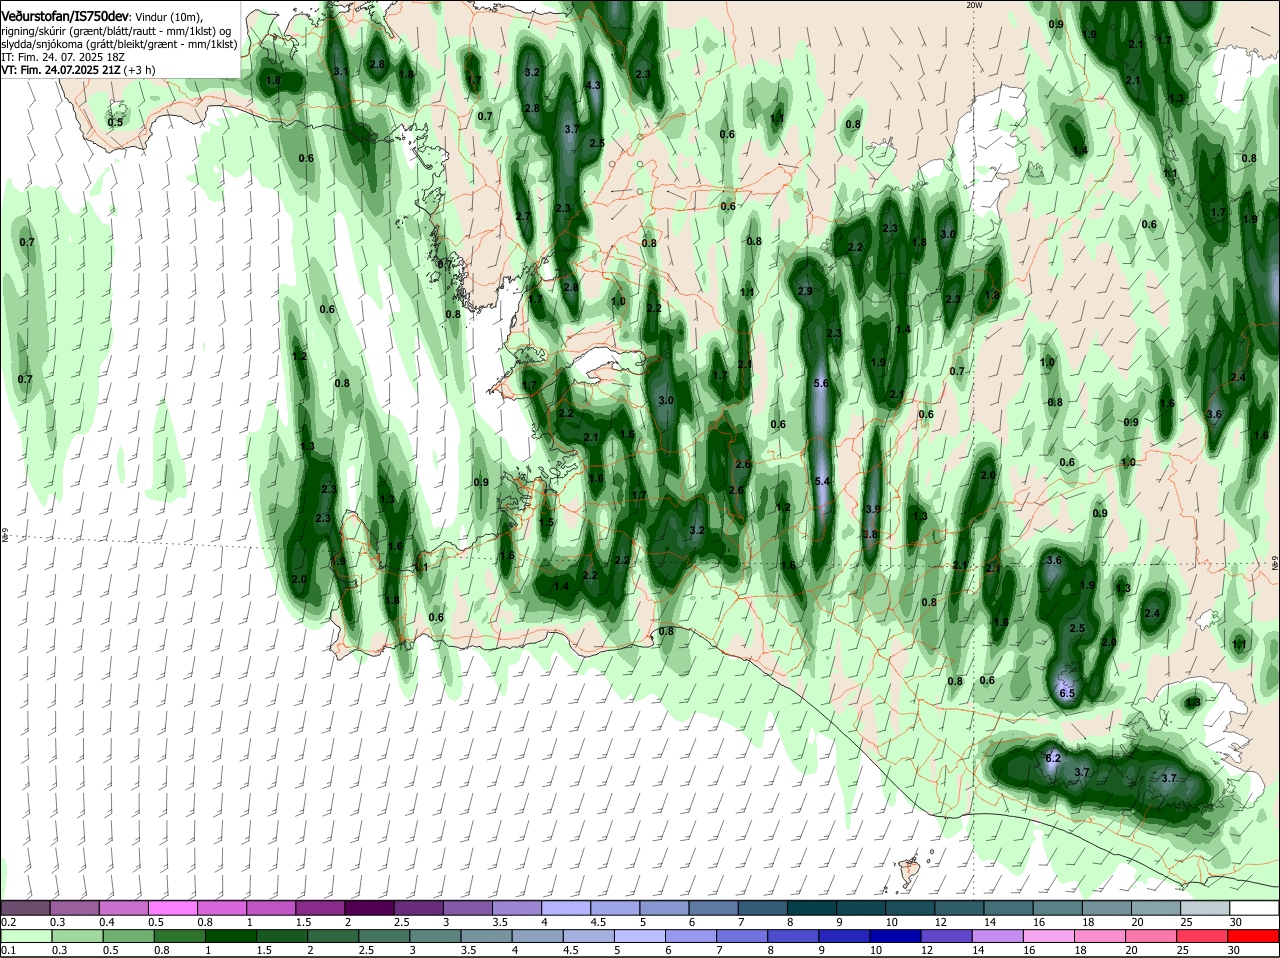Click the 6.5 precipitation value on map
Screen dimensions: 1280x958
click(1067, 693)
